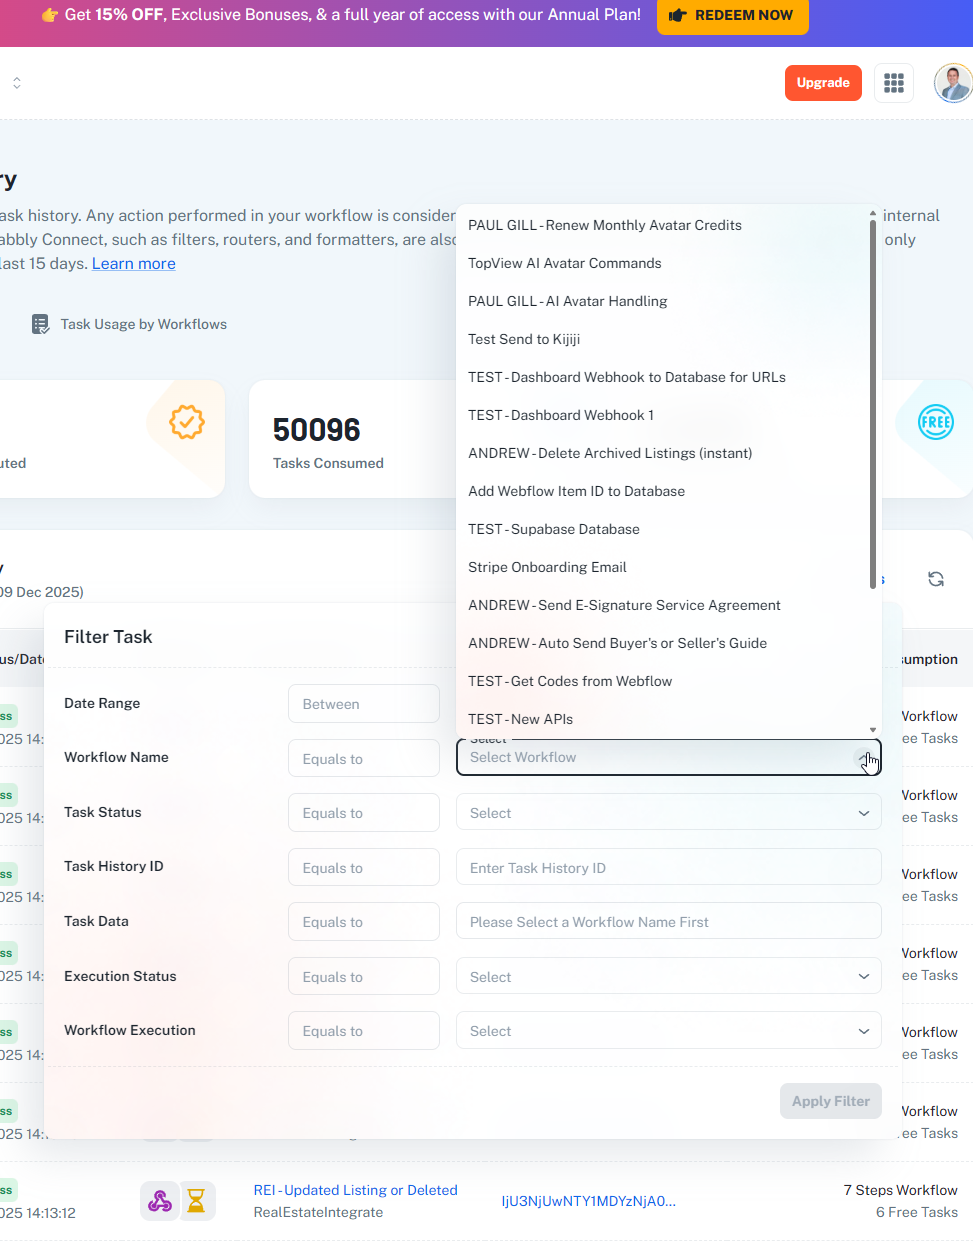Select 'Stripe Onboarding Email' workflow option
Image resolution: width=973 pixels, height=1253 pixels.
(x=547, y=567)
